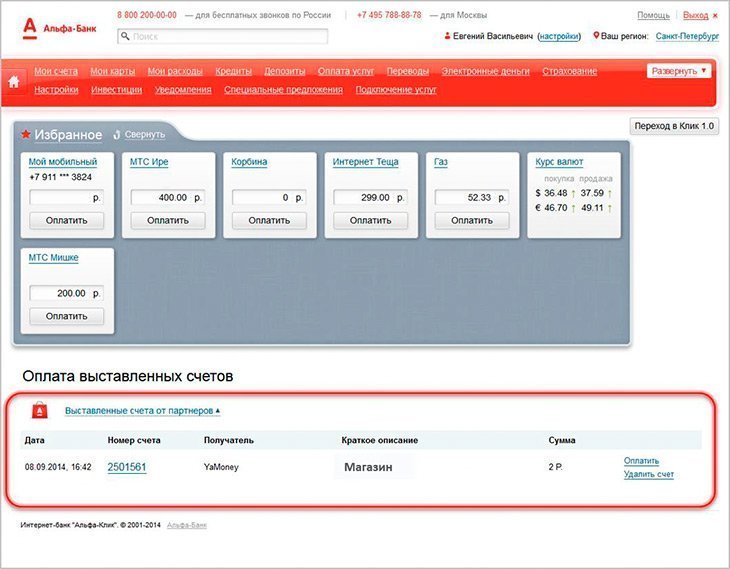Click the 52.33 amount field
The width and height of the screenshot is (730, 569).
pyautogui.click(x=472, y=197)
